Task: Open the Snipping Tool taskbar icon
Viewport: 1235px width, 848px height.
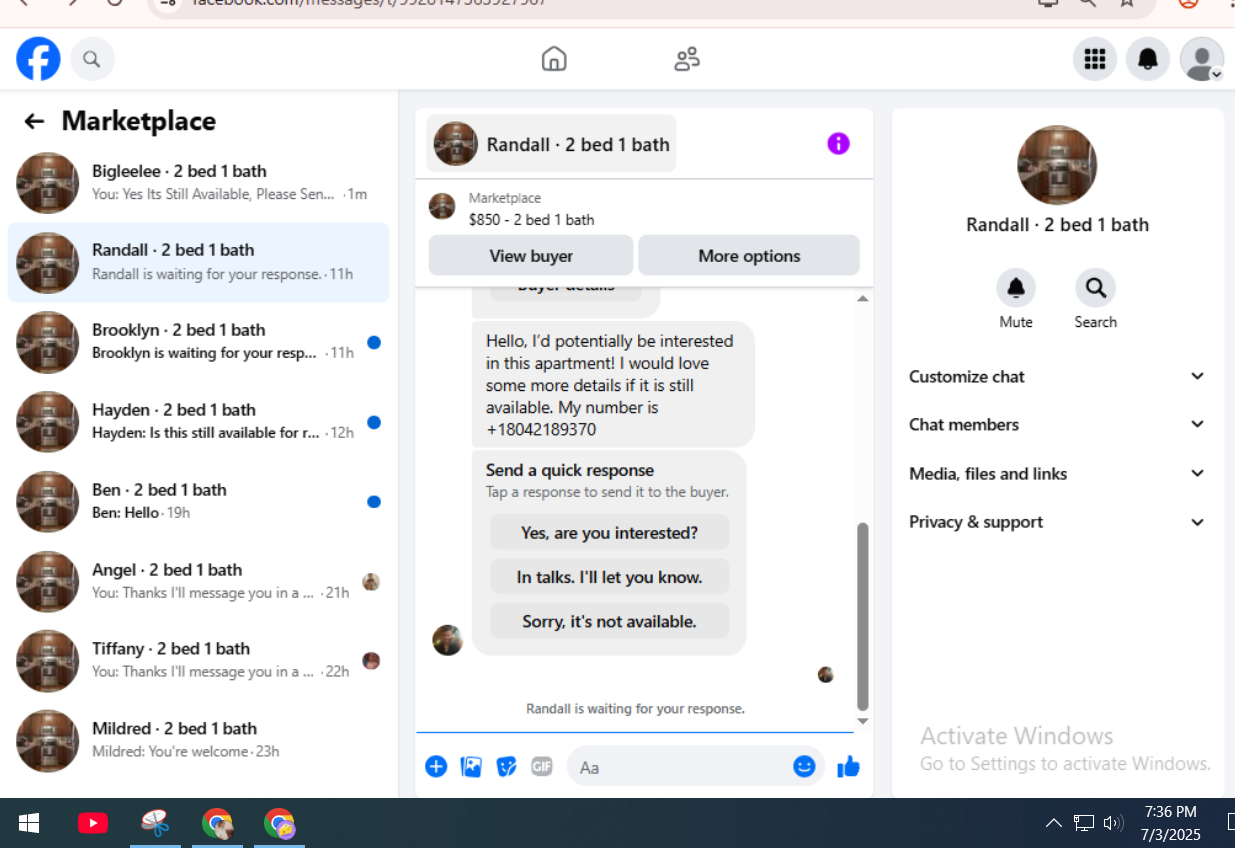Action: (x=154, y=823)
